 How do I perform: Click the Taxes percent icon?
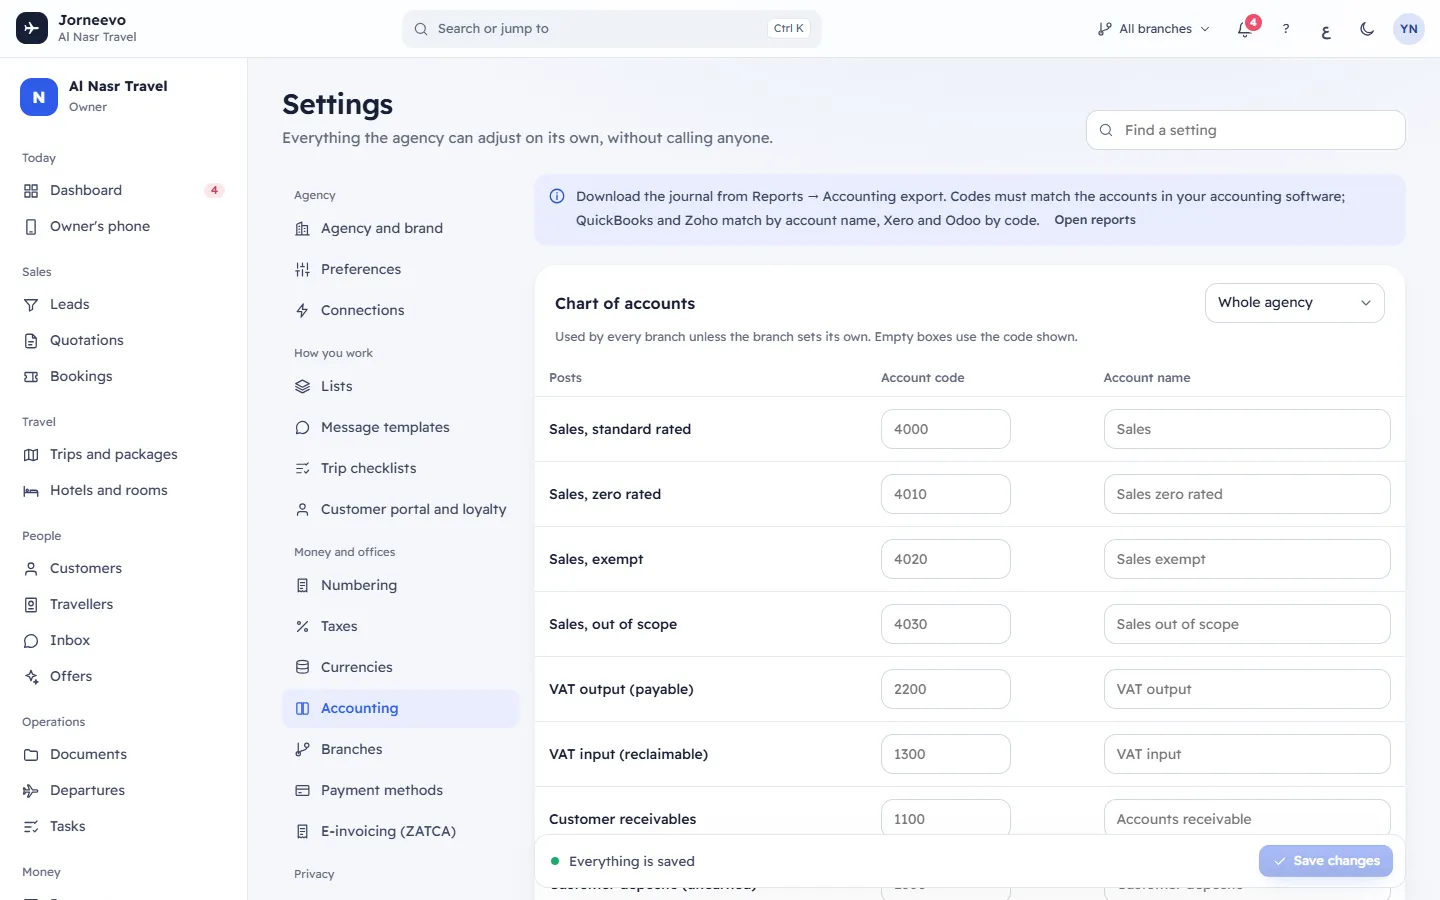pos(302,626)
